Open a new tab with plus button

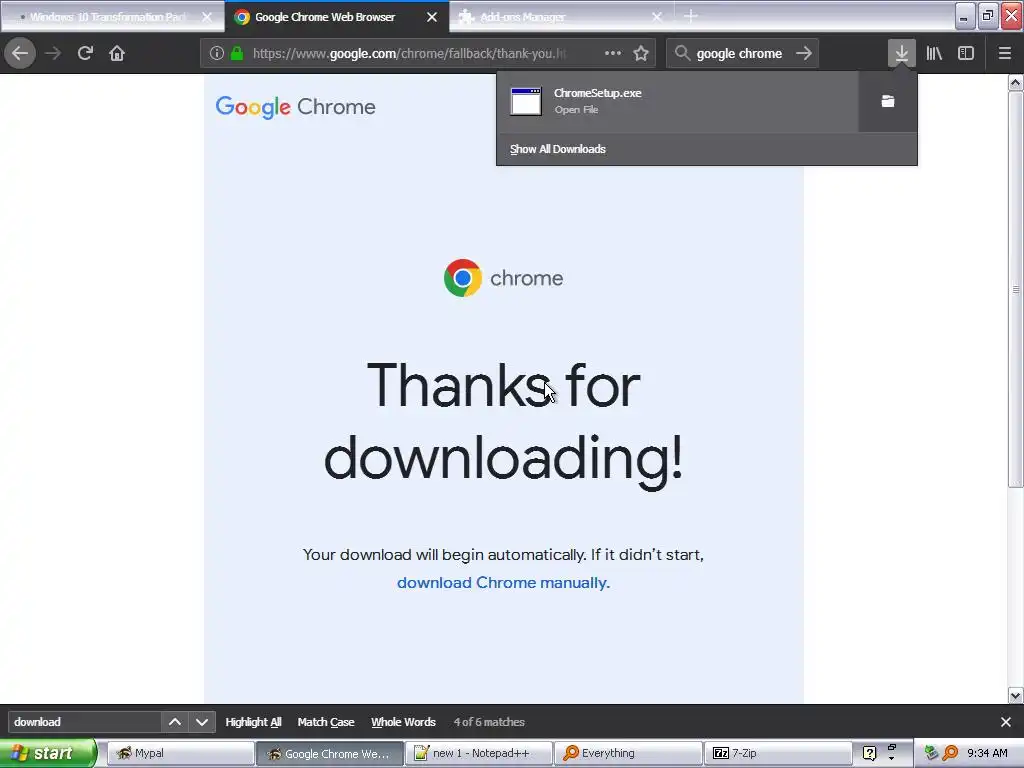[x=691, y=16]
